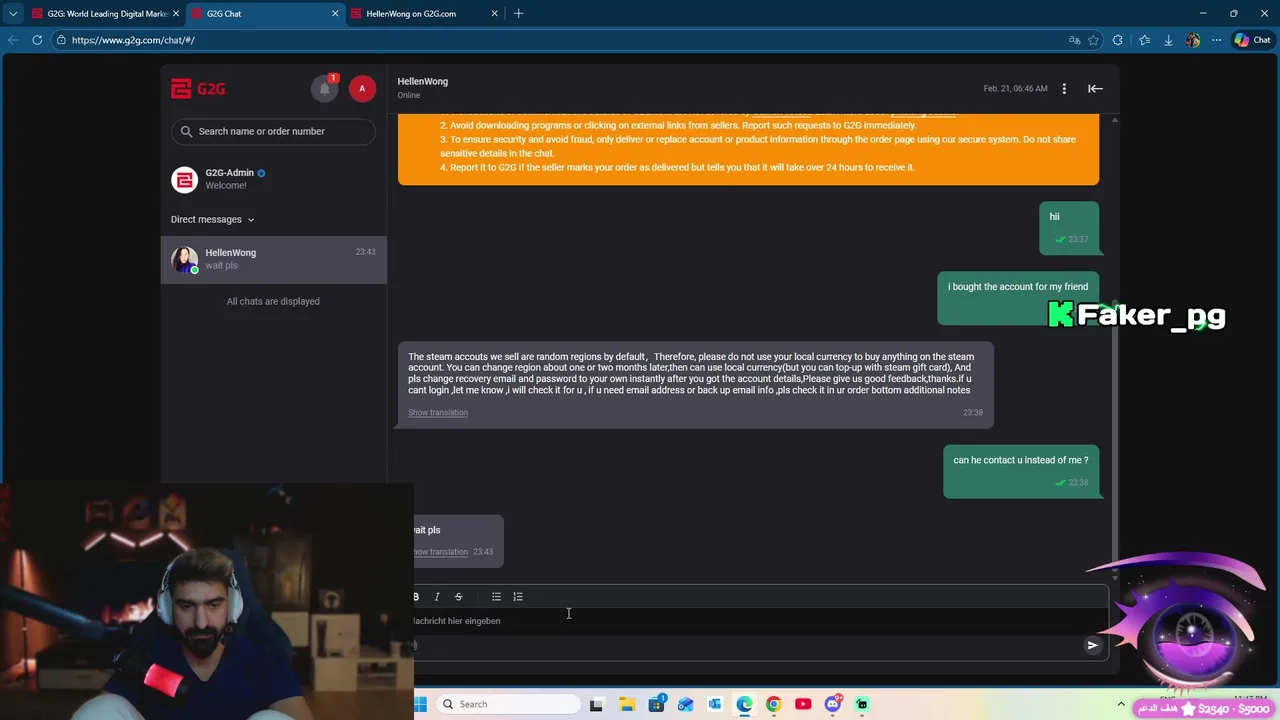The width and height of the screenshot is (1280, 720).
Task: Click 'can he contact u instead of me ?' message
Action: (x=1021, y=470)
